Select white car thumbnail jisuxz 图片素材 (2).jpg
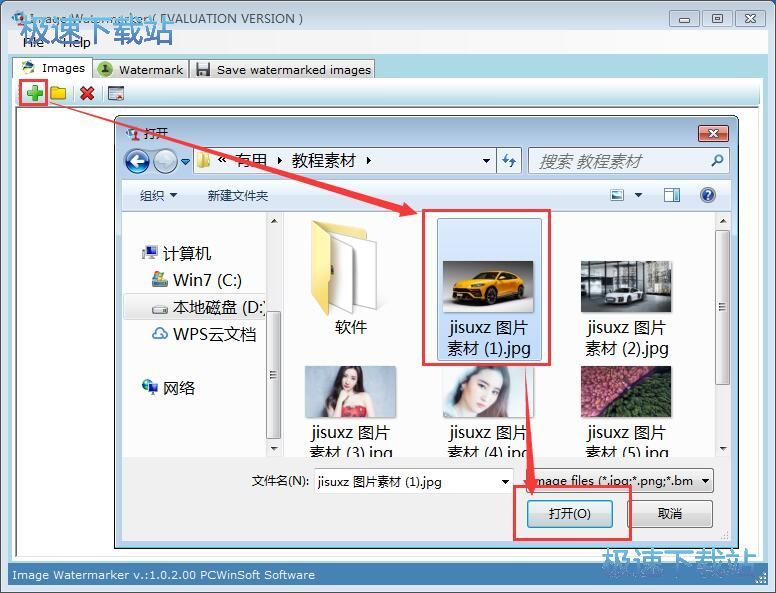 click(626, 308)
